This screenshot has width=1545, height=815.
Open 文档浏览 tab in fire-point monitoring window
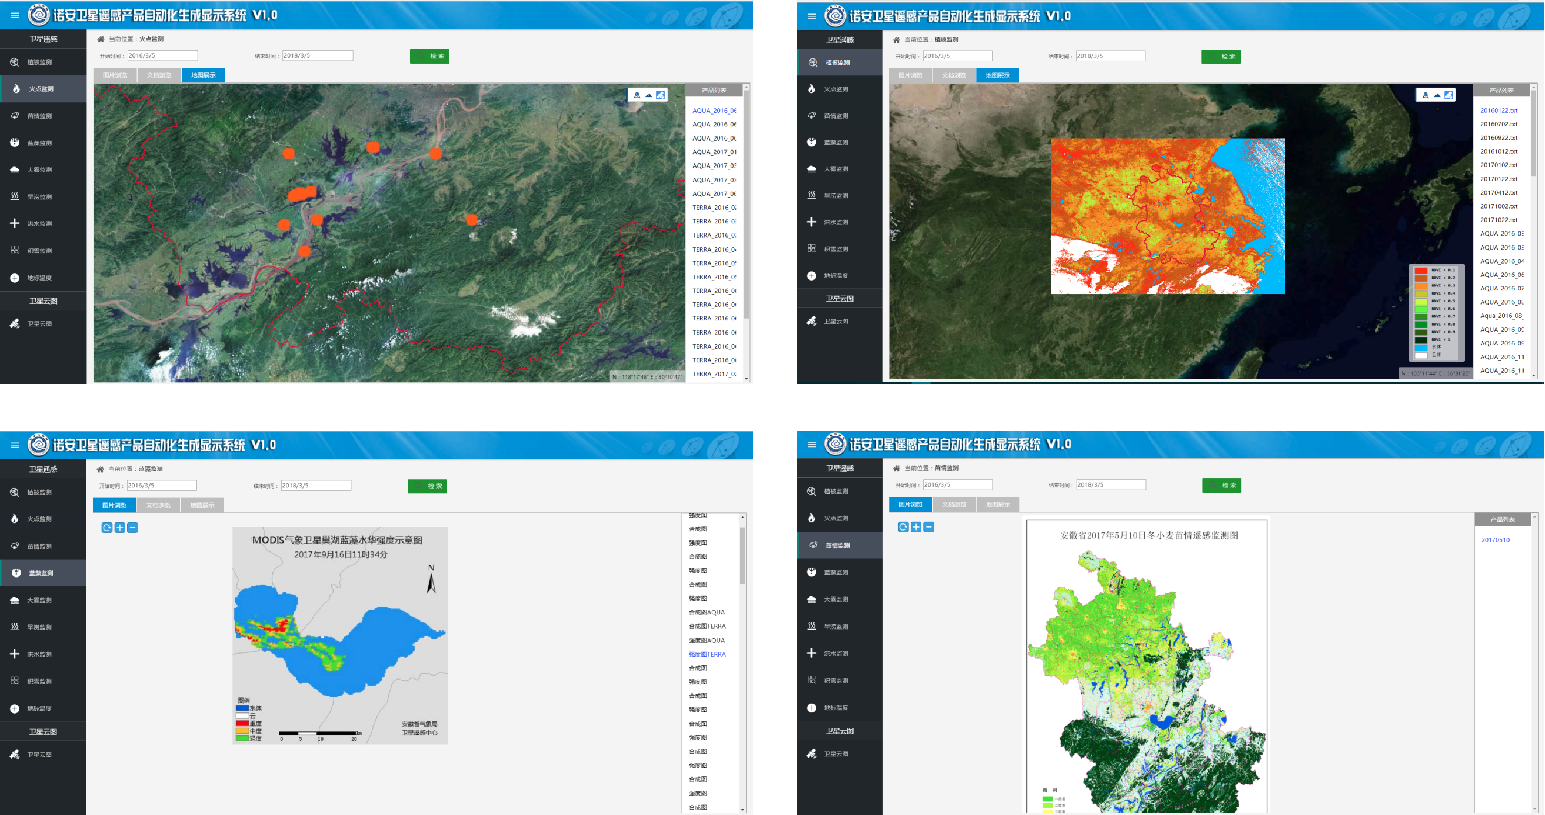pos(159,75)
